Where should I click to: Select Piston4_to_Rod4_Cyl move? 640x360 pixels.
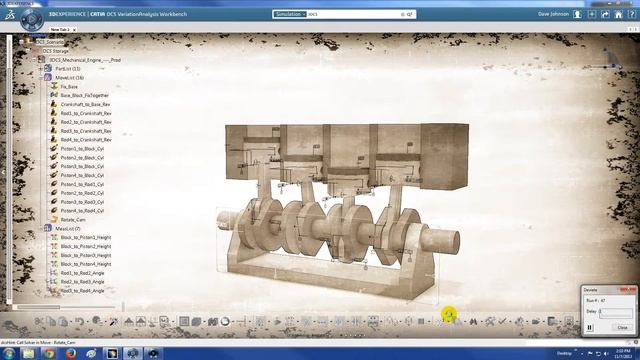pos(82,211)
